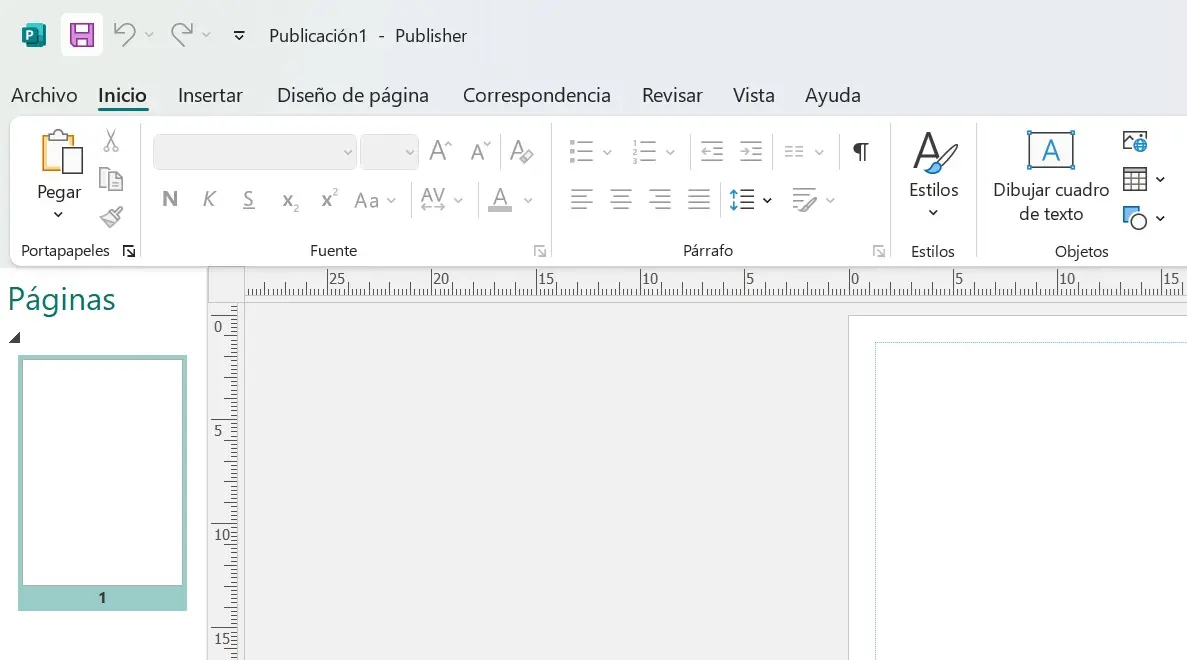Switch to the Insertar ribbon tab
This screenshot has width=1187, height=660.
pos(210,95)
